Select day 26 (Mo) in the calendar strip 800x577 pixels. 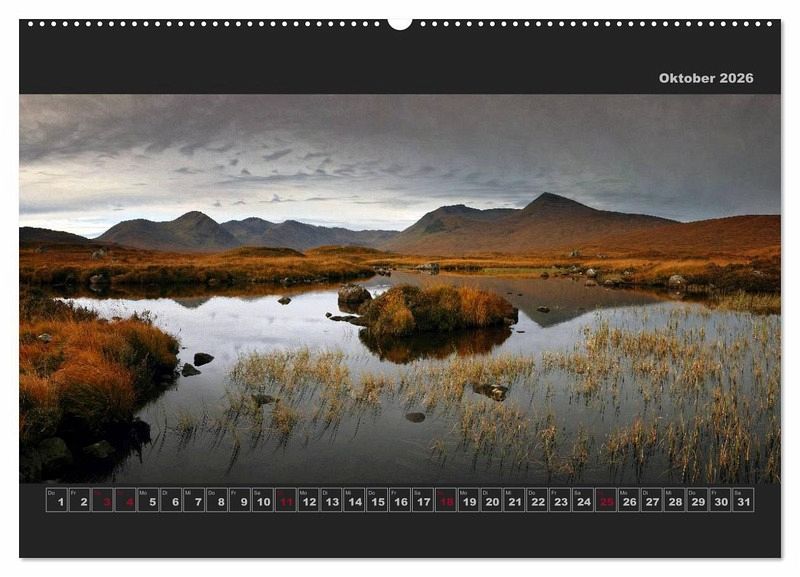(x=630, y=500)
